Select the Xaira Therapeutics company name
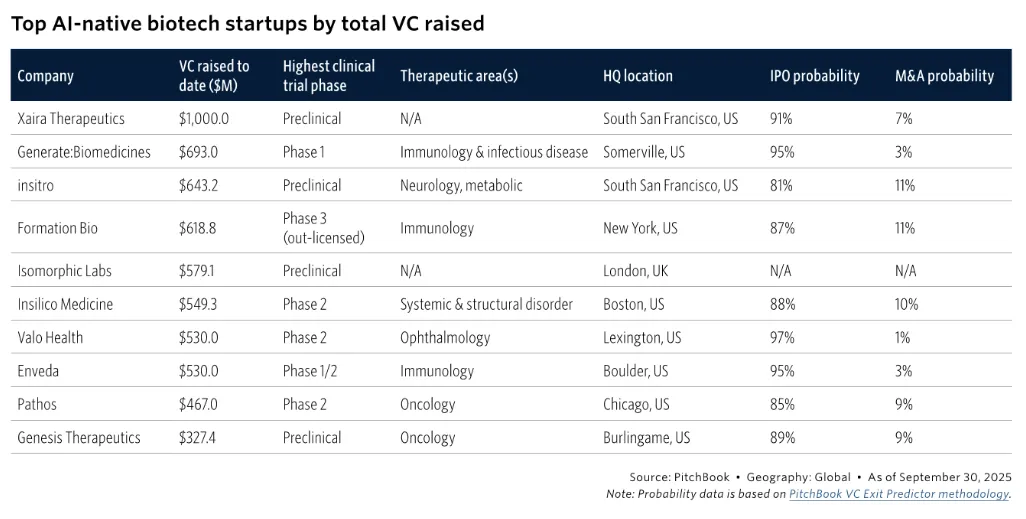Viewport: 1026px width, 519px height. pos(71,118)
